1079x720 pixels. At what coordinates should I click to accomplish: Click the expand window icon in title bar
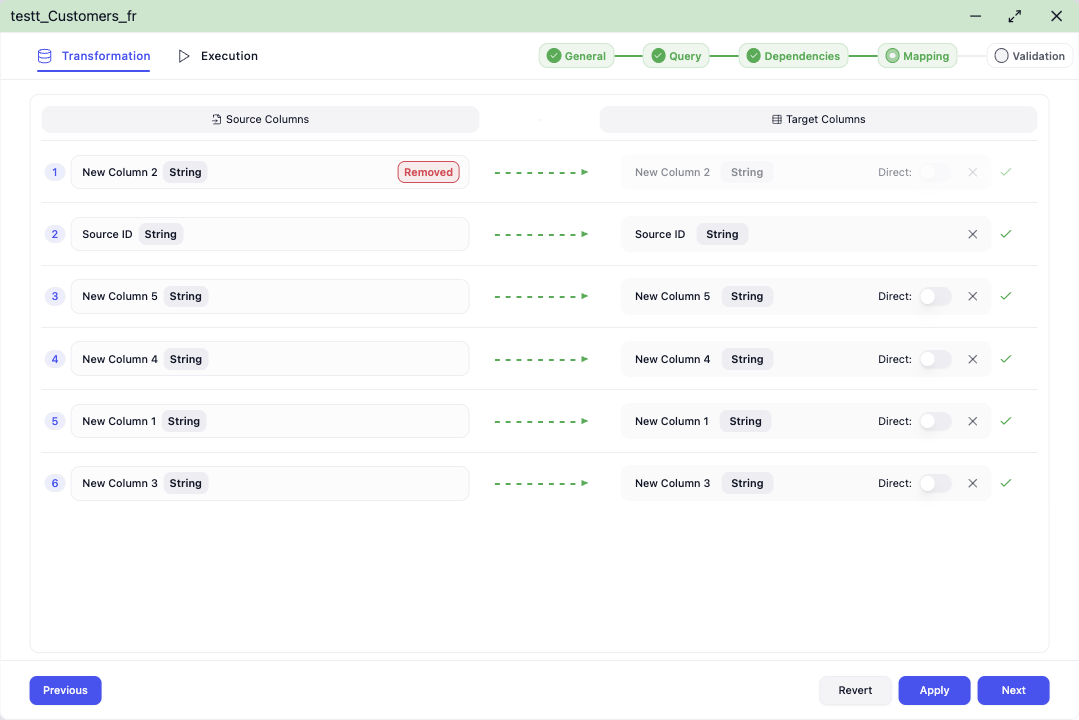(1015, 16)
